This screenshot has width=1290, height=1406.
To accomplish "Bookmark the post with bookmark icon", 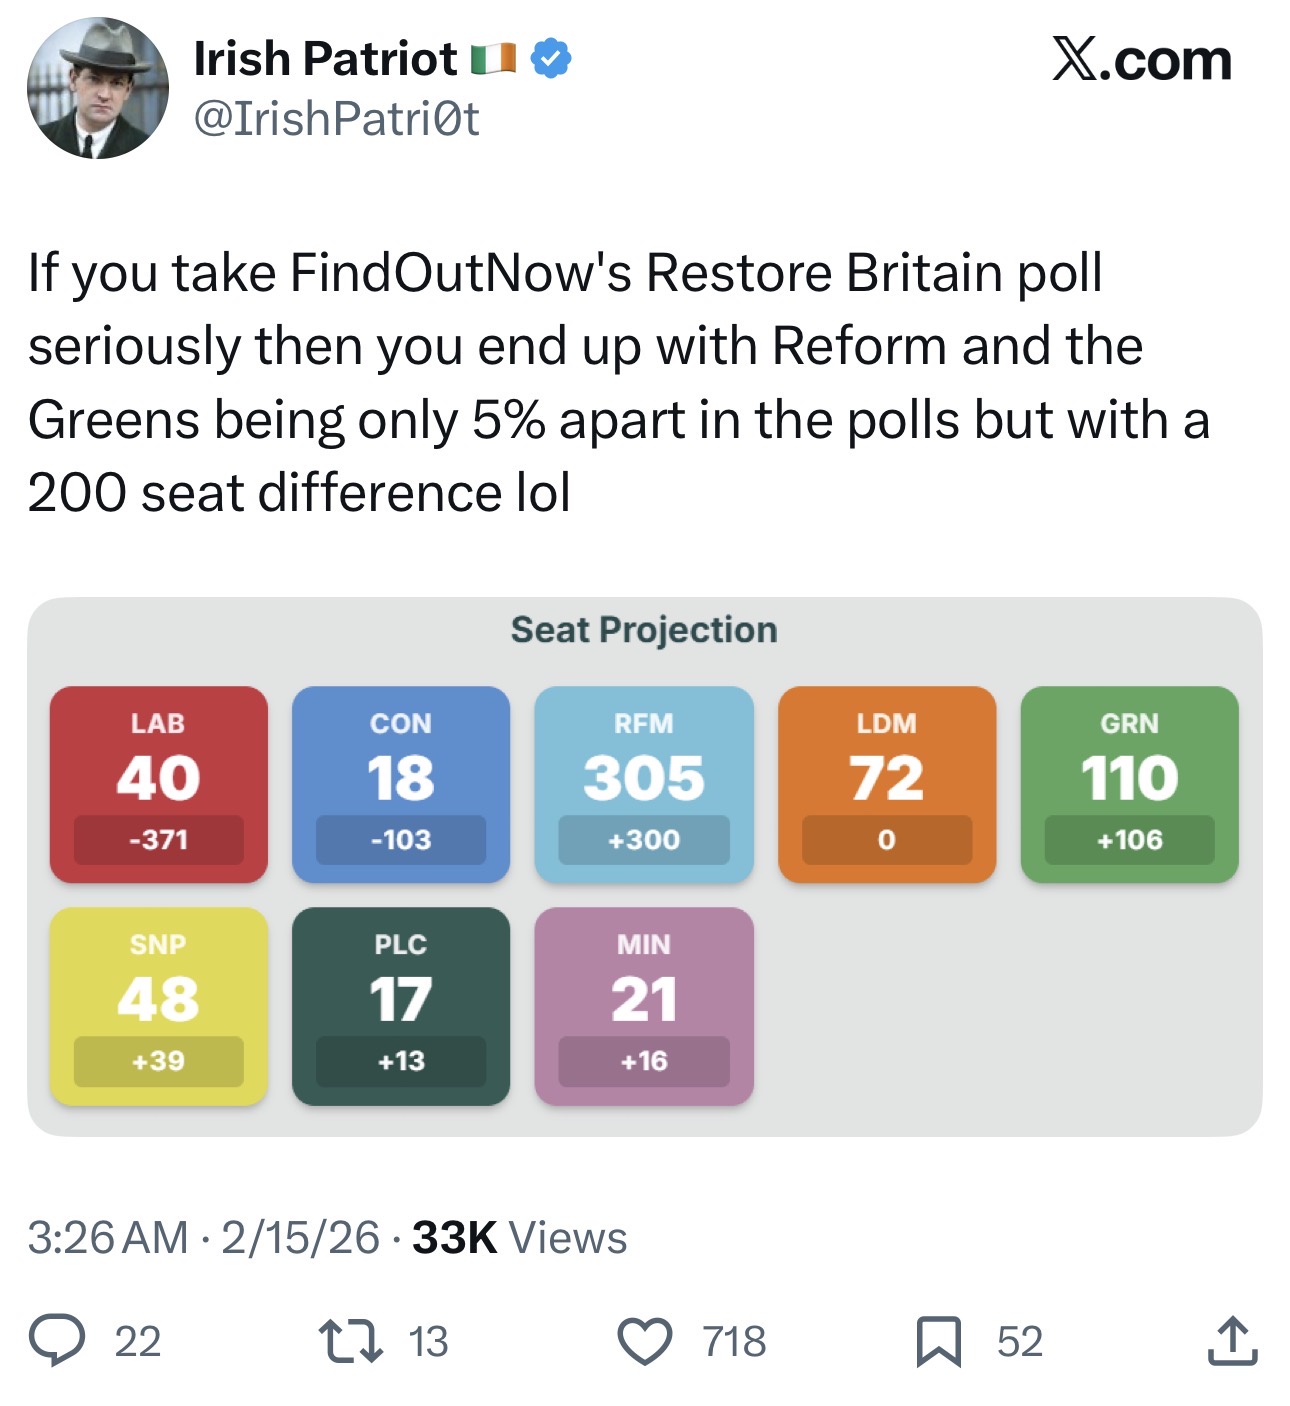I will (939, 1341).
